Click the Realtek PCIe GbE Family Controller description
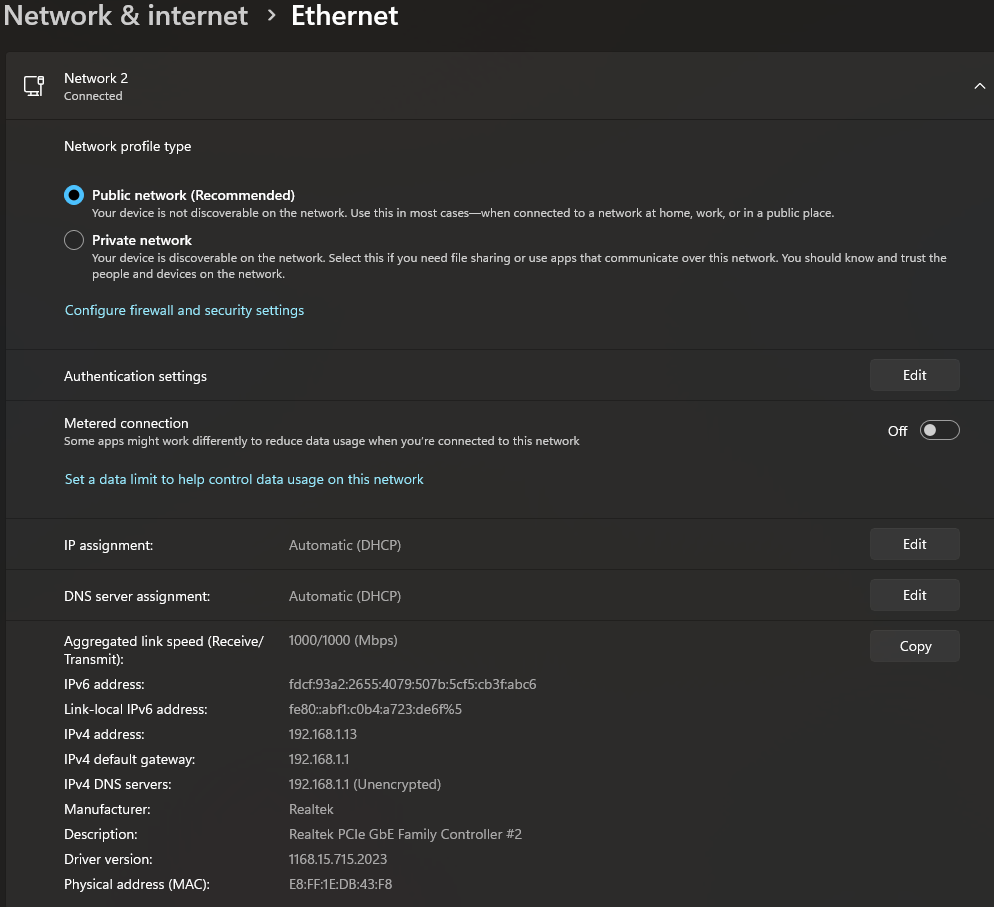 (406, 834)
